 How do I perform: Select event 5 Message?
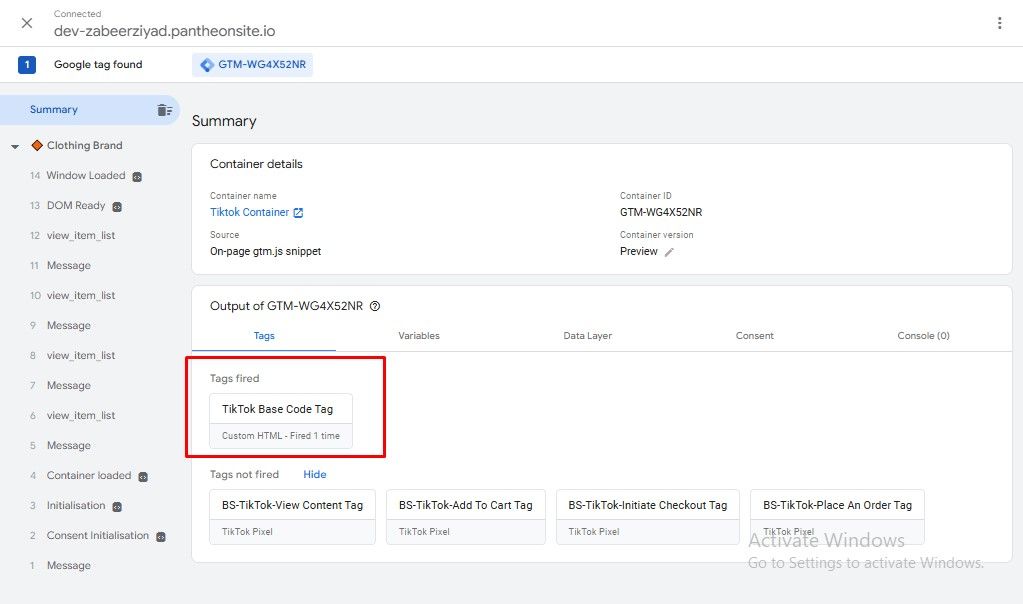[x=60, y=445]
